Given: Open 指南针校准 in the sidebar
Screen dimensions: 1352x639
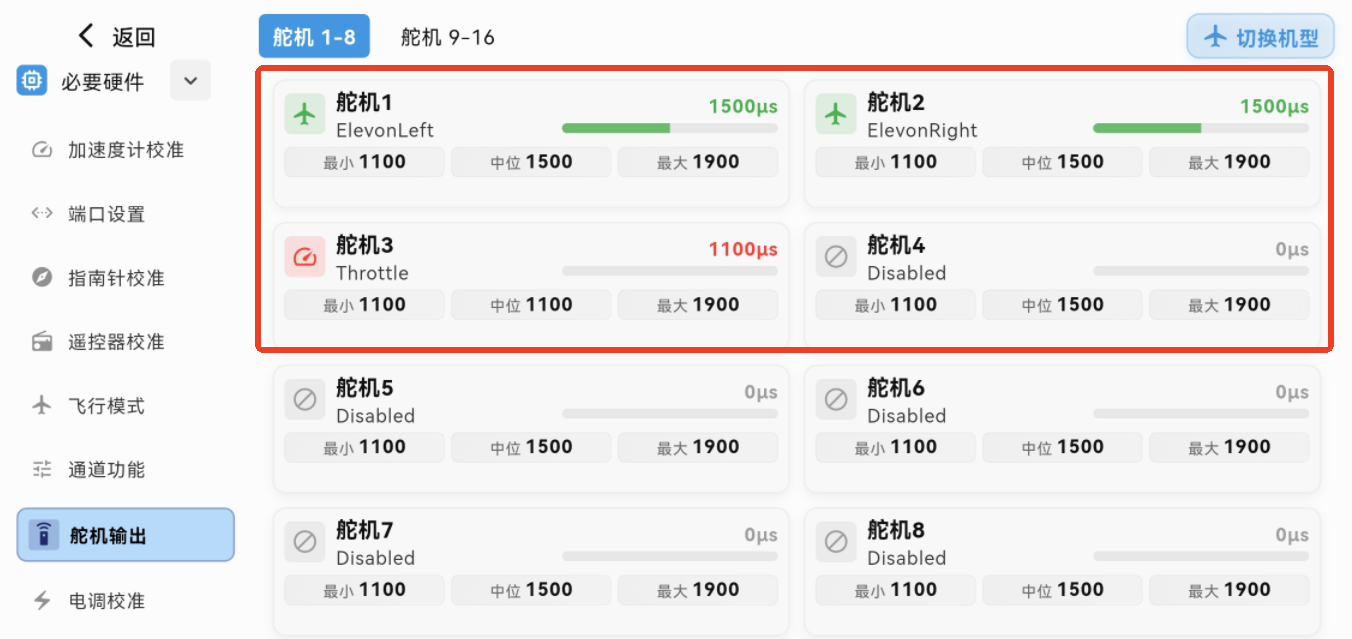Looking at the screenshot, I should 115,278.
